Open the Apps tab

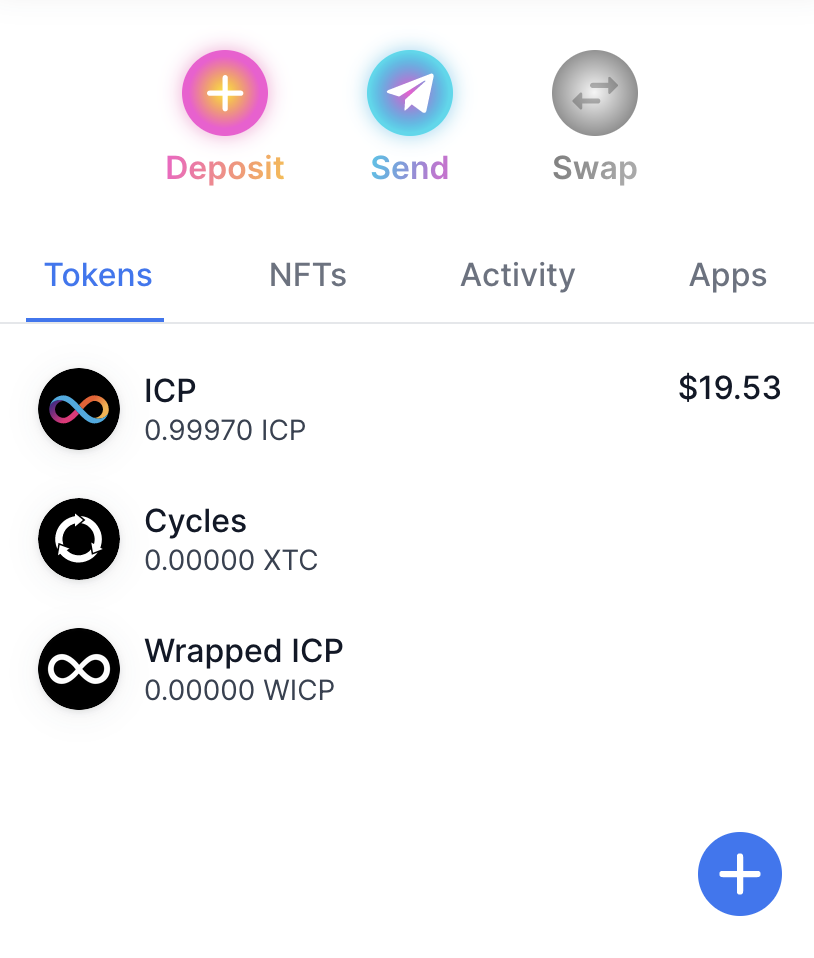click(728, 276)
